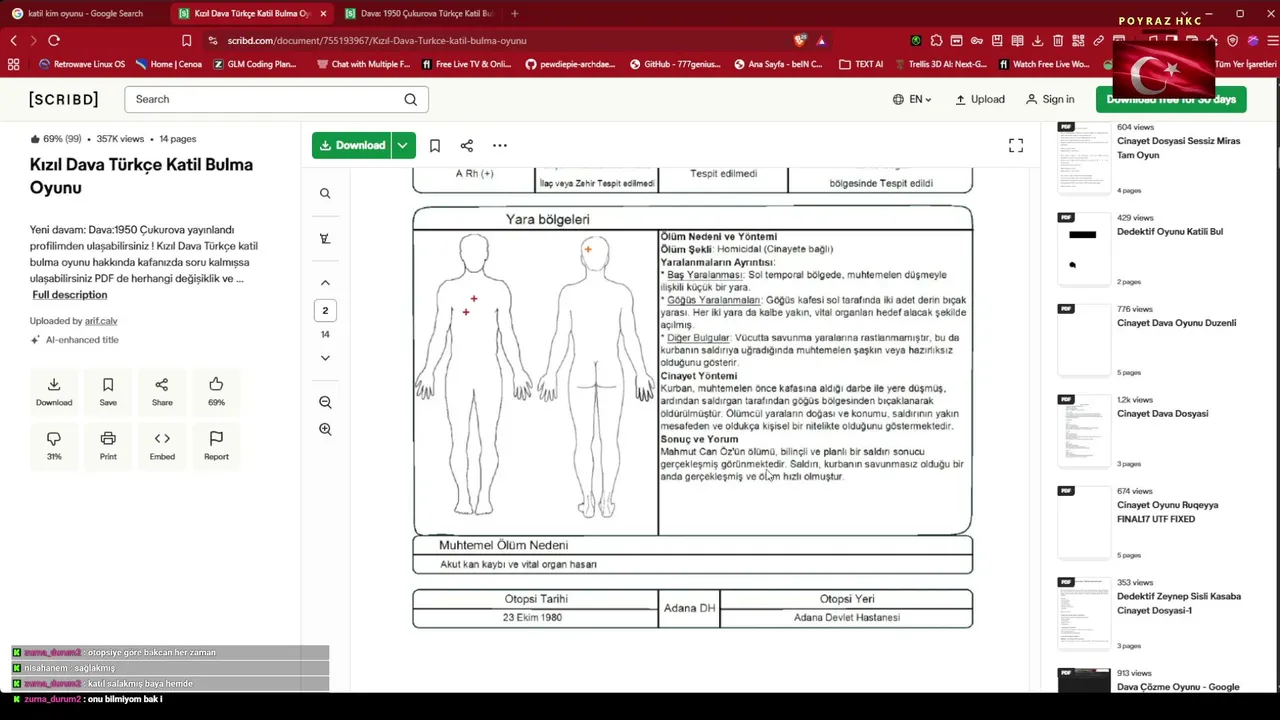Screen dimensions: 1280x720
Task: Close the Kızıl Dava tab
Action: point(323,13)
